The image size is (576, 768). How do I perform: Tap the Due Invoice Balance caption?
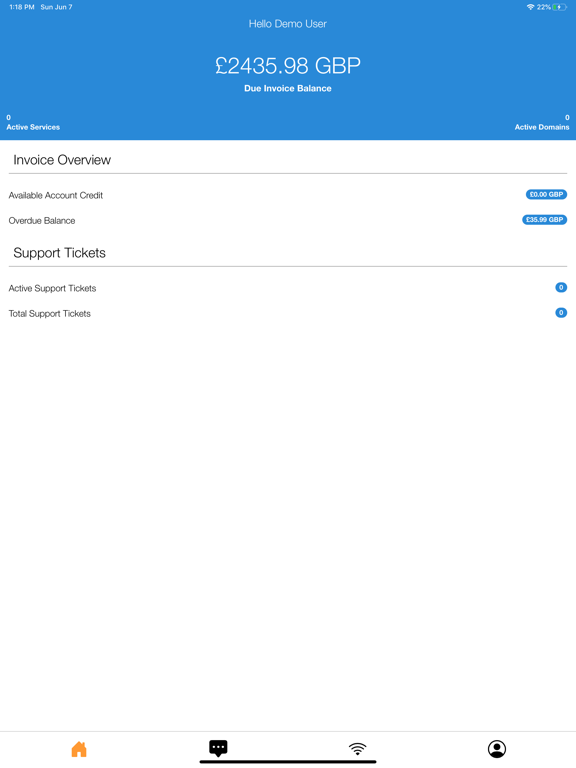tap(288, 89)
